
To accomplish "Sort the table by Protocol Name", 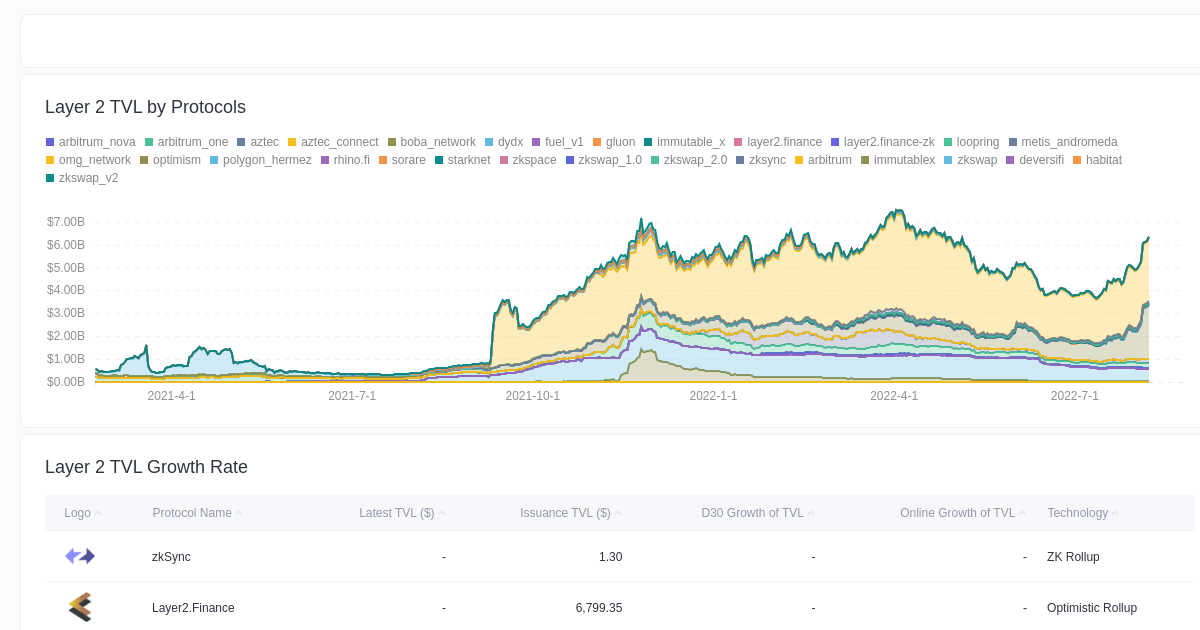I will [192, 513].
